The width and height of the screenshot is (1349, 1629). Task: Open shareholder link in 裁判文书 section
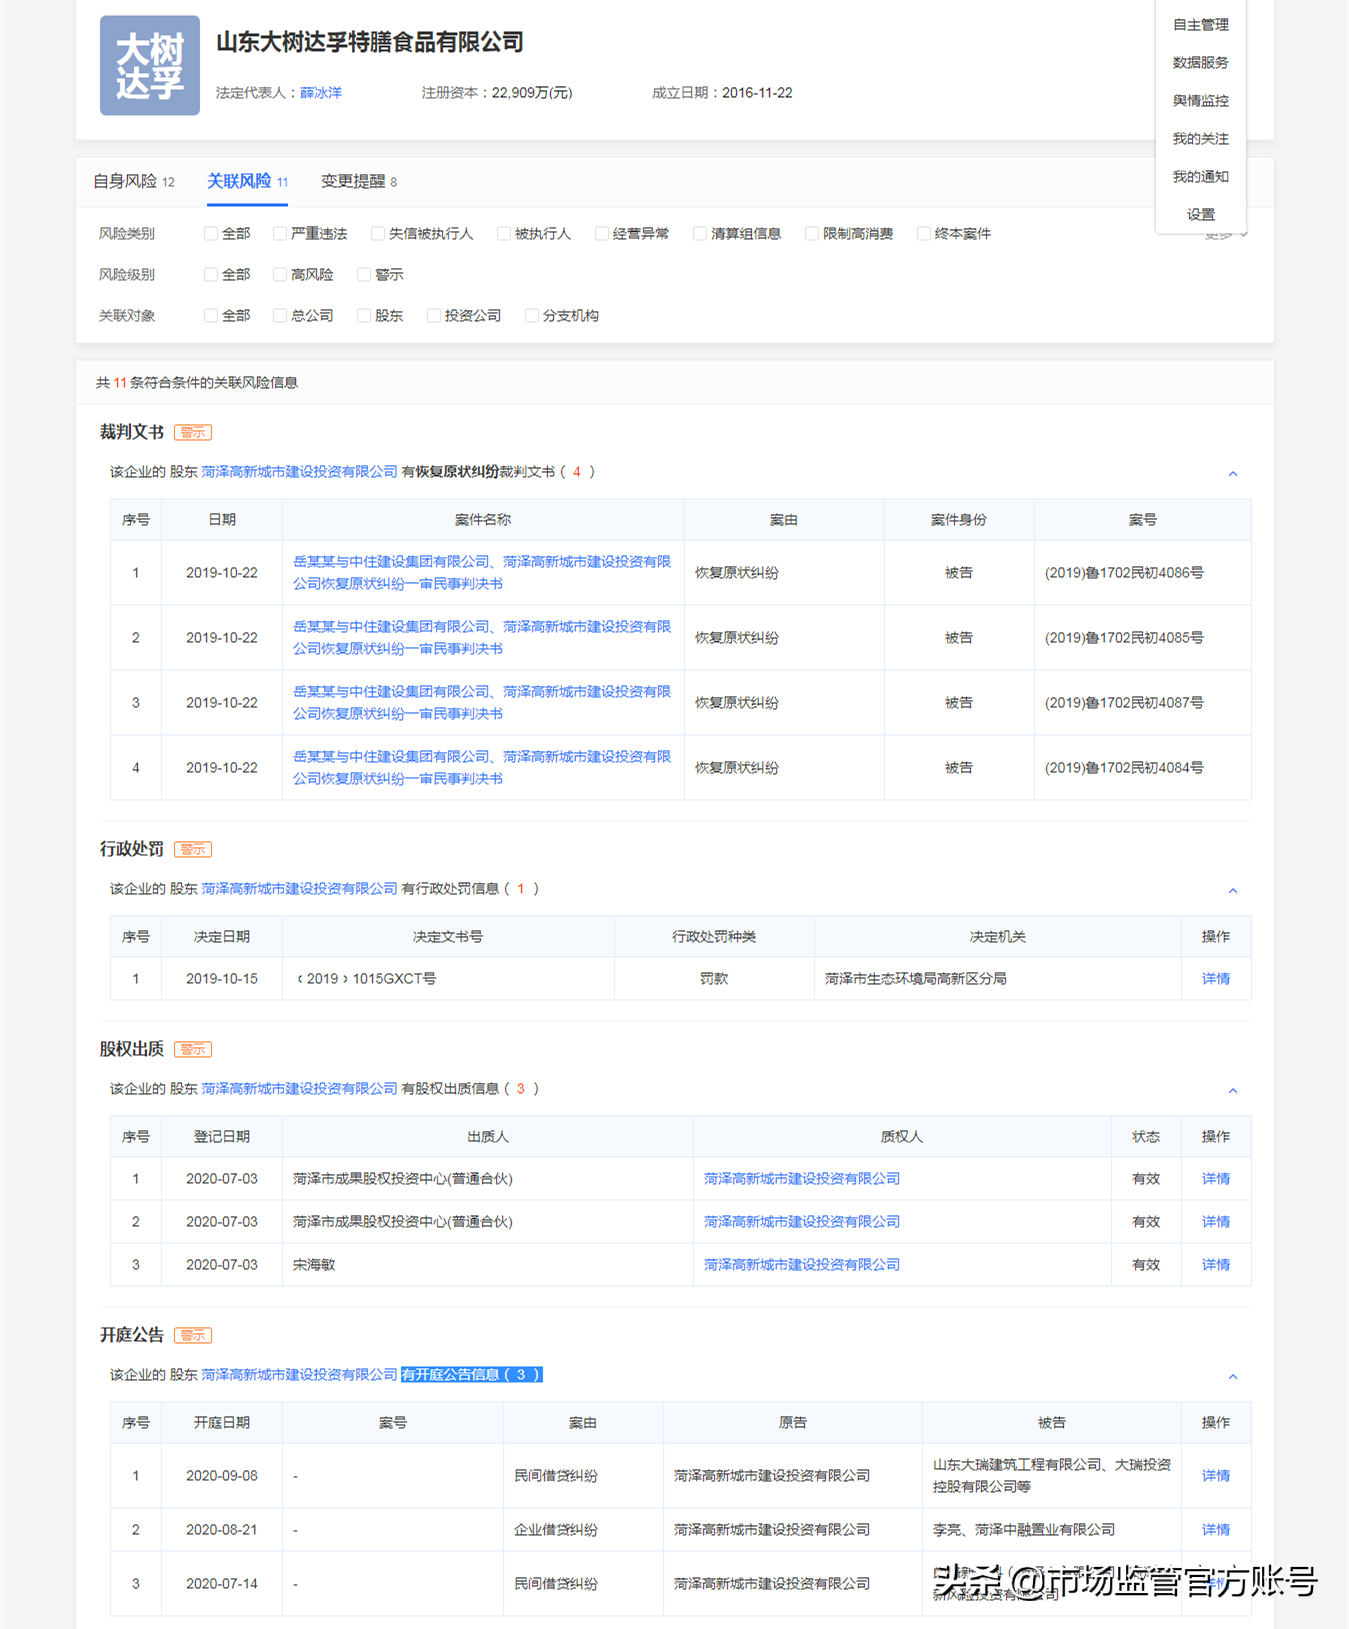[299, 472]
